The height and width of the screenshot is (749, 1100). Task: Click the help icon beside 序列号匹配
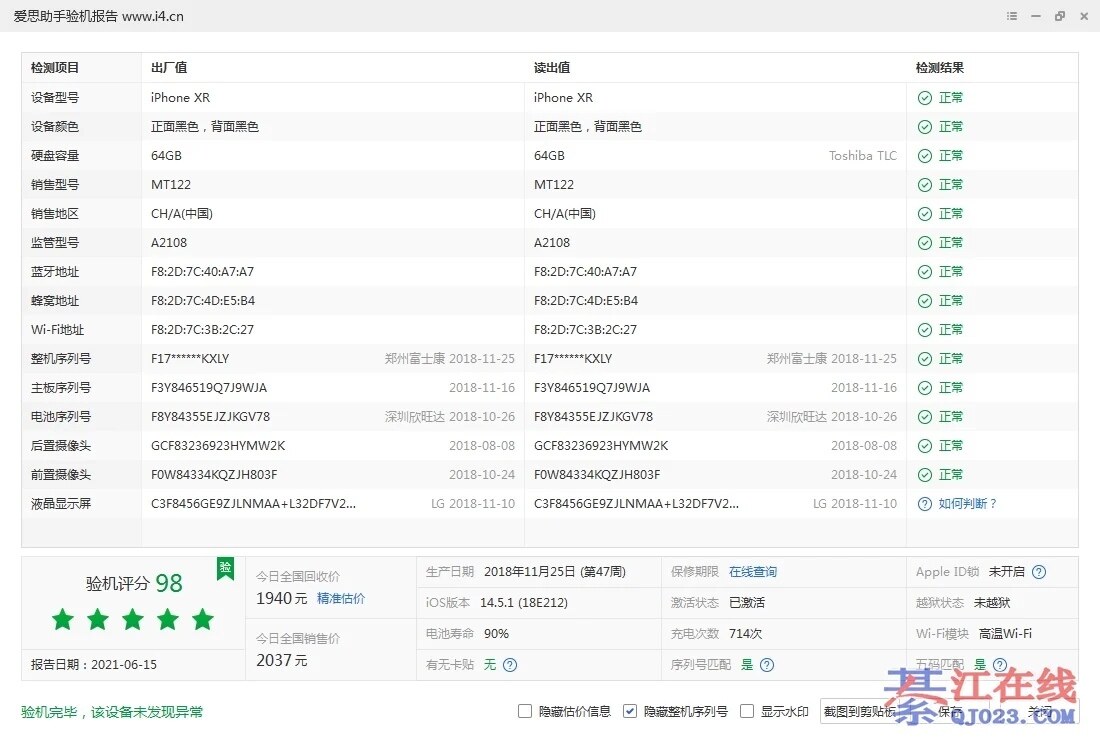766,665
